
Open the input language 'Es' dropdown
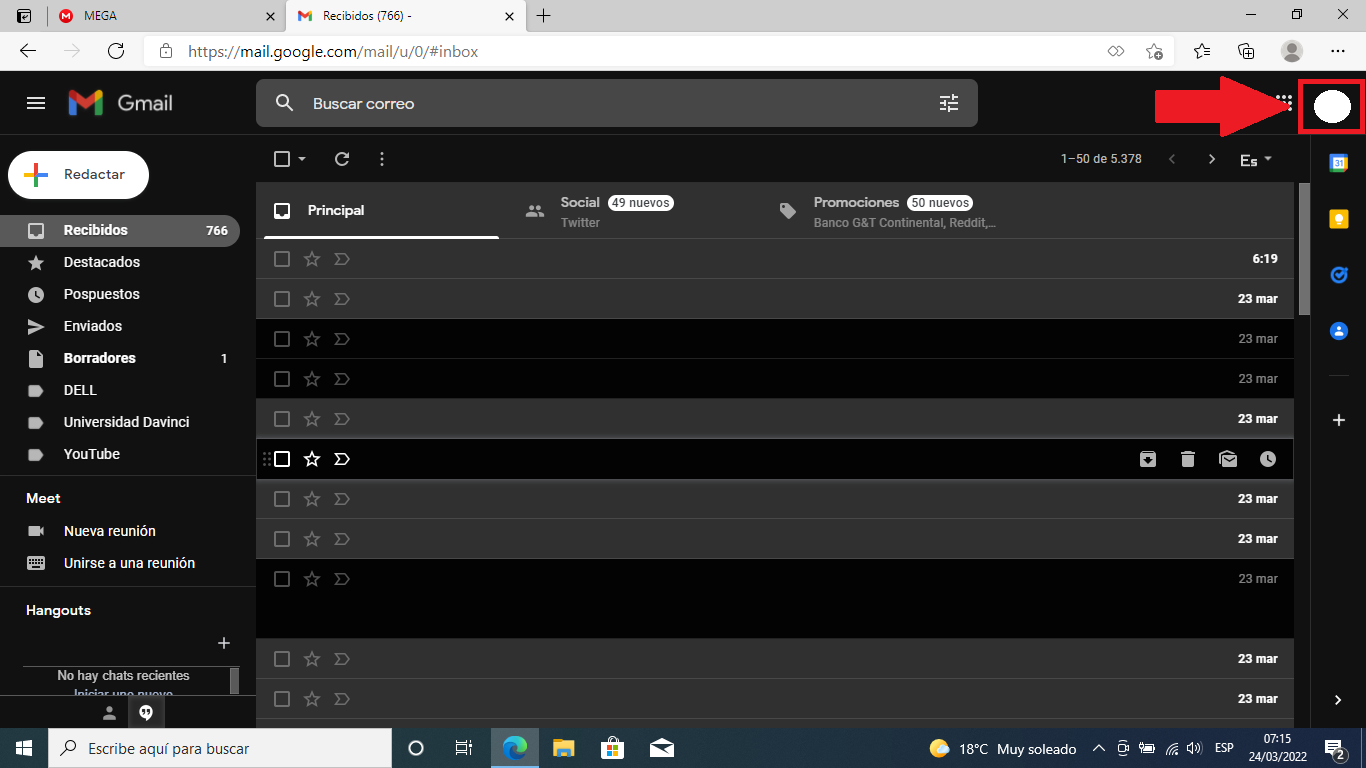[1256, 160]
